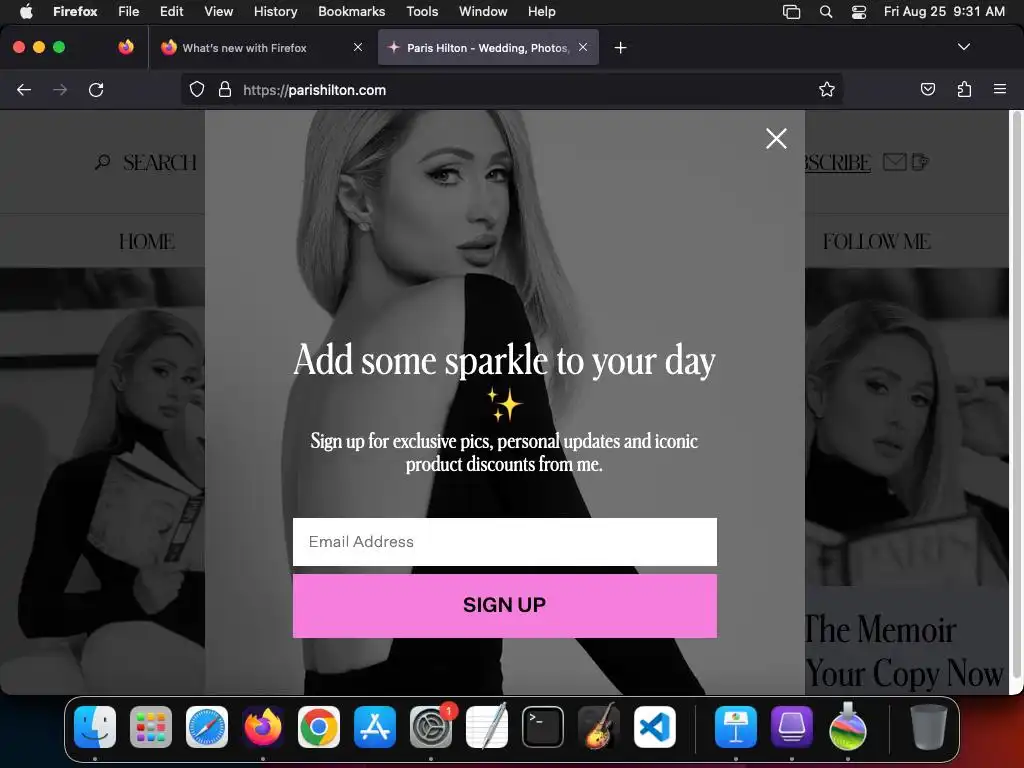Expand the list all tabs chevron
1024x768 pixels.
pyautogui.click(x=963, y=47)
